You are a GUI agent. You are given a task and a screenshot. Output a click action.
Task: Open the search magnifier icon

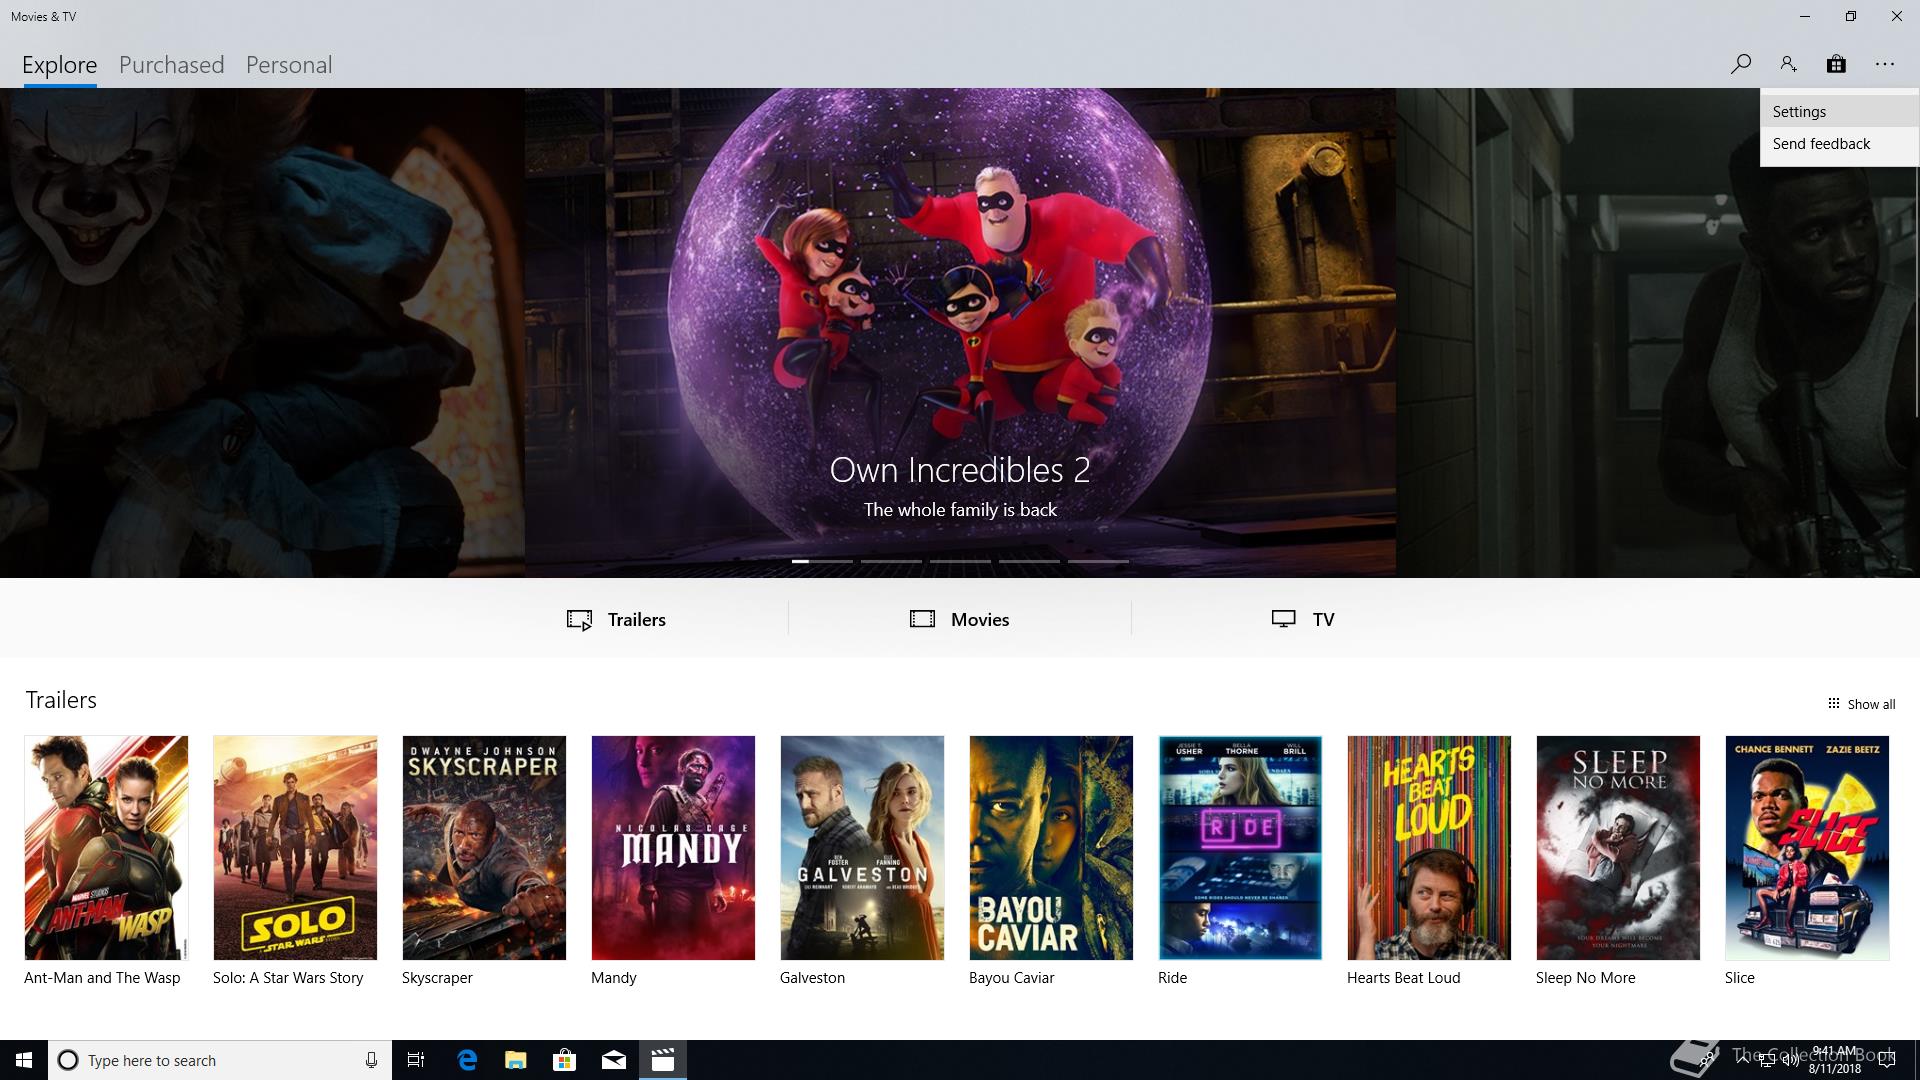(x=1740, y=64)
